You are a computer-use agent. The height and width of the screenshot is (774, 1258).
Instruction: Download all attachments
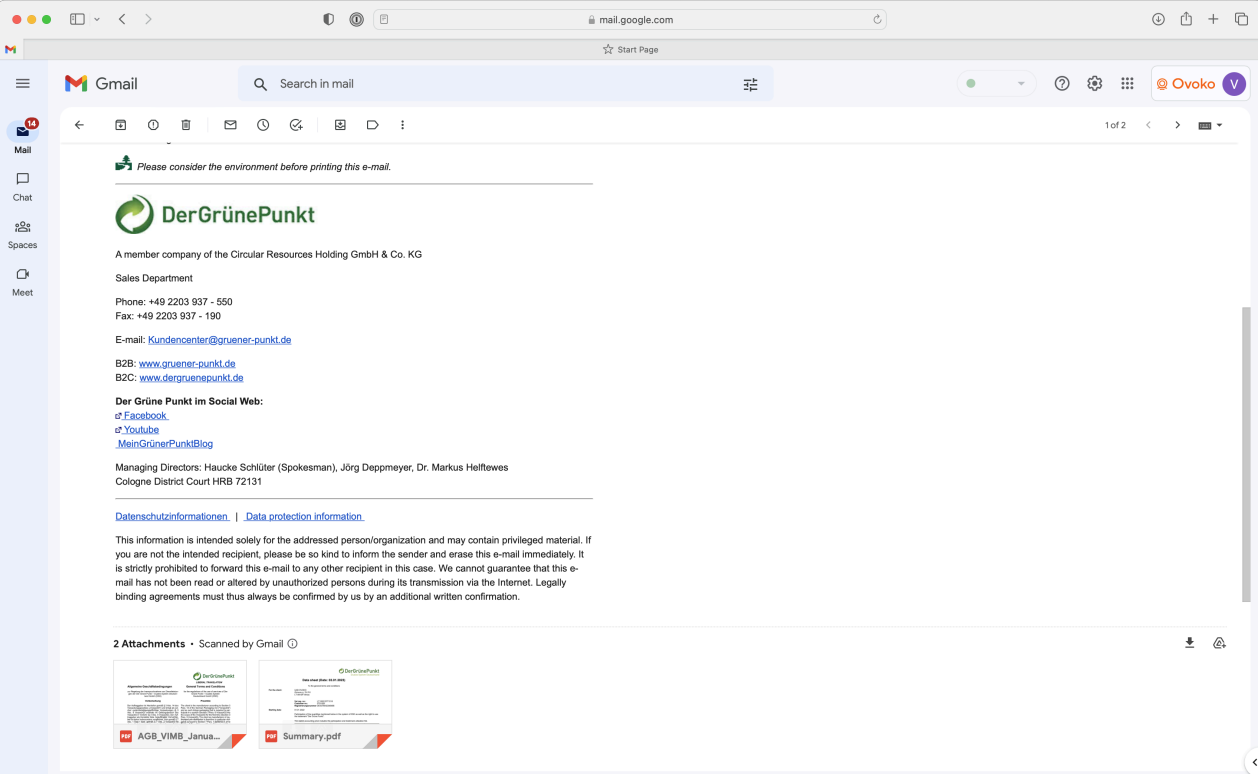coord(1189,643)
